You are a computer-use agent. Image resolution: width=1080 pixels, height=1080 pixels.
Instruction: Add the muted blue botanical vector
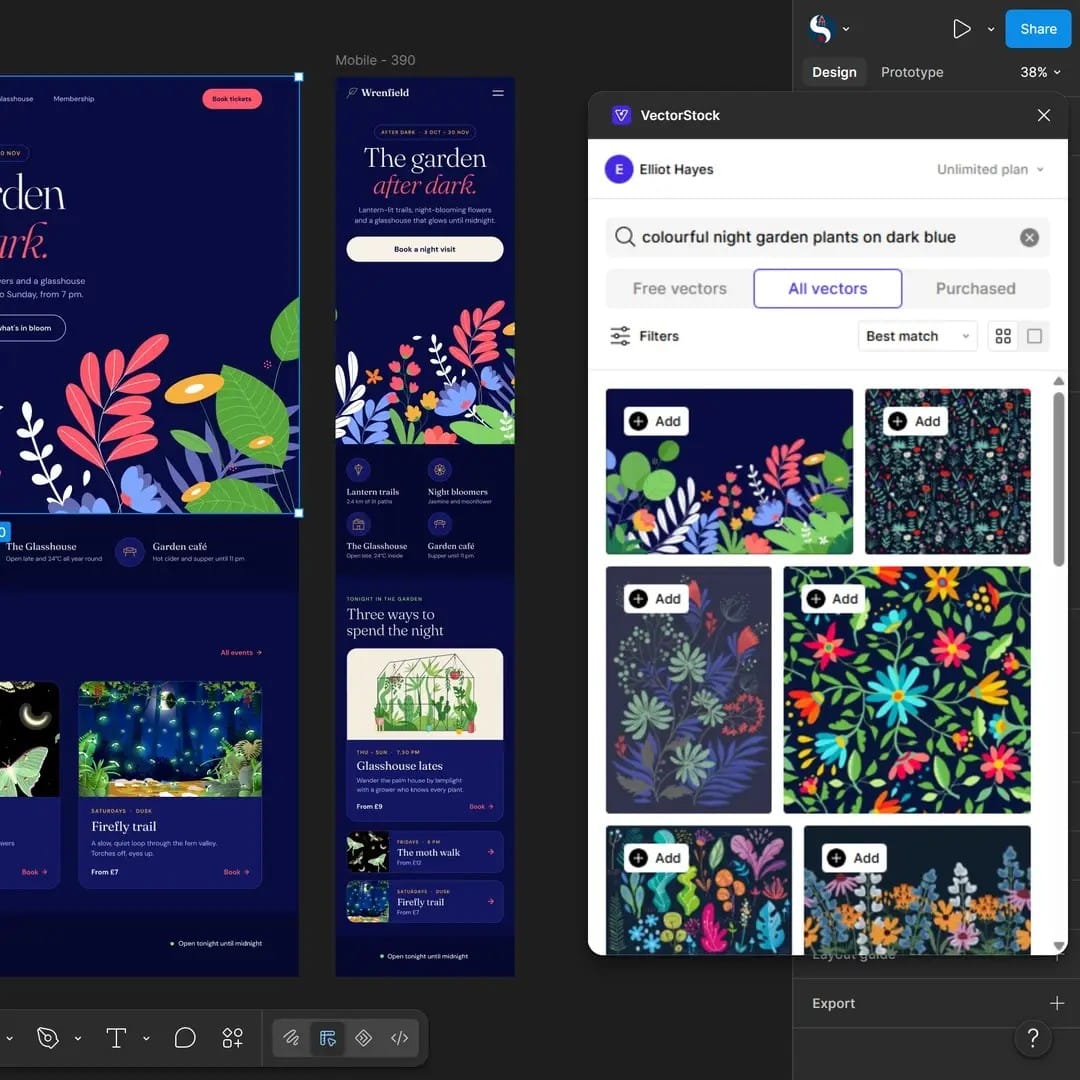coord(656,599)
